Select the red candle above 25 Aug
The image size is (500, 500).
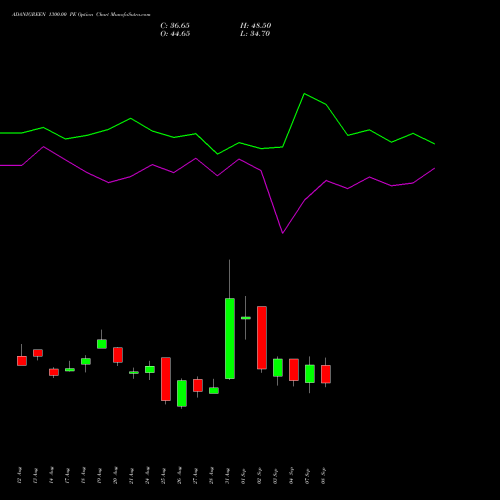[x=166, y=379]
